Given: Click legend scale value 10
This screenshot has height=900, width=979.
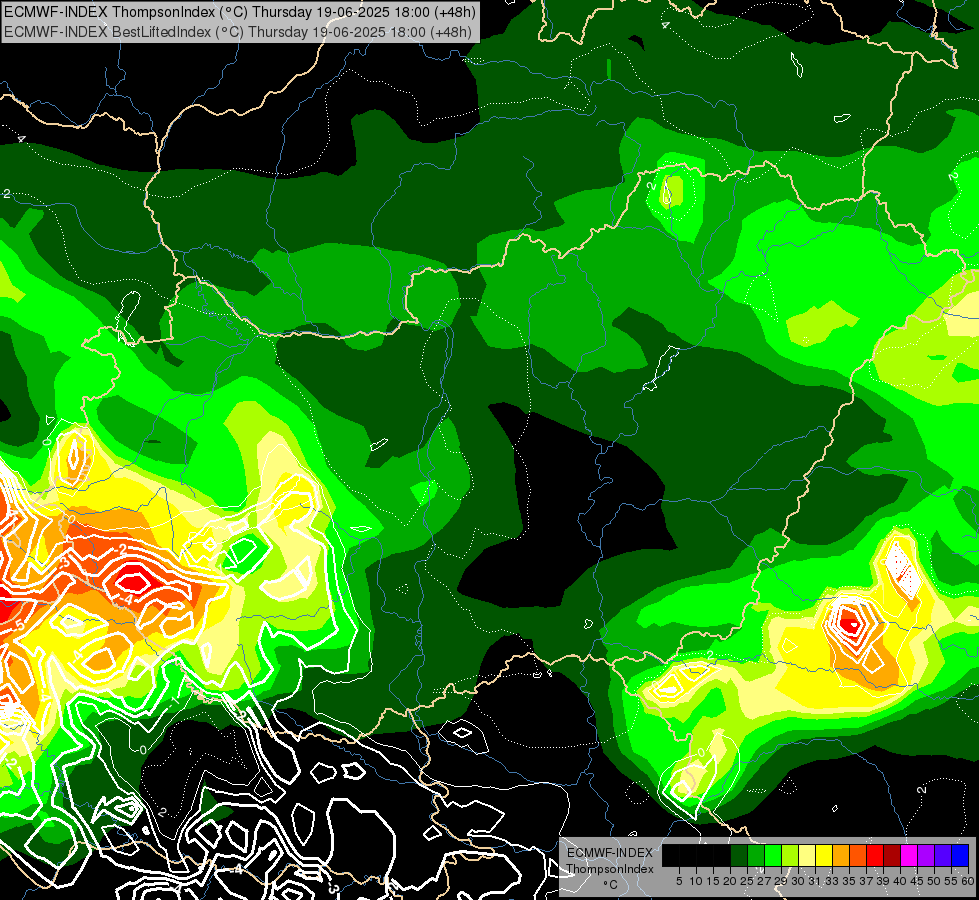Looking at the screenshot, I should tap(696, 881).
